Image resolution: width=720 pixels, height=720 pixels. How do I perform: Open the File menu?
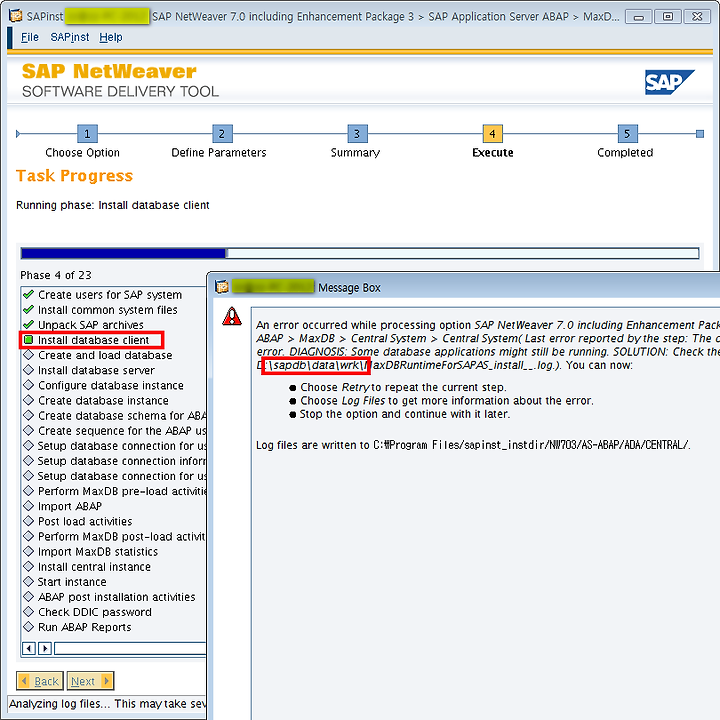(30, 37)
